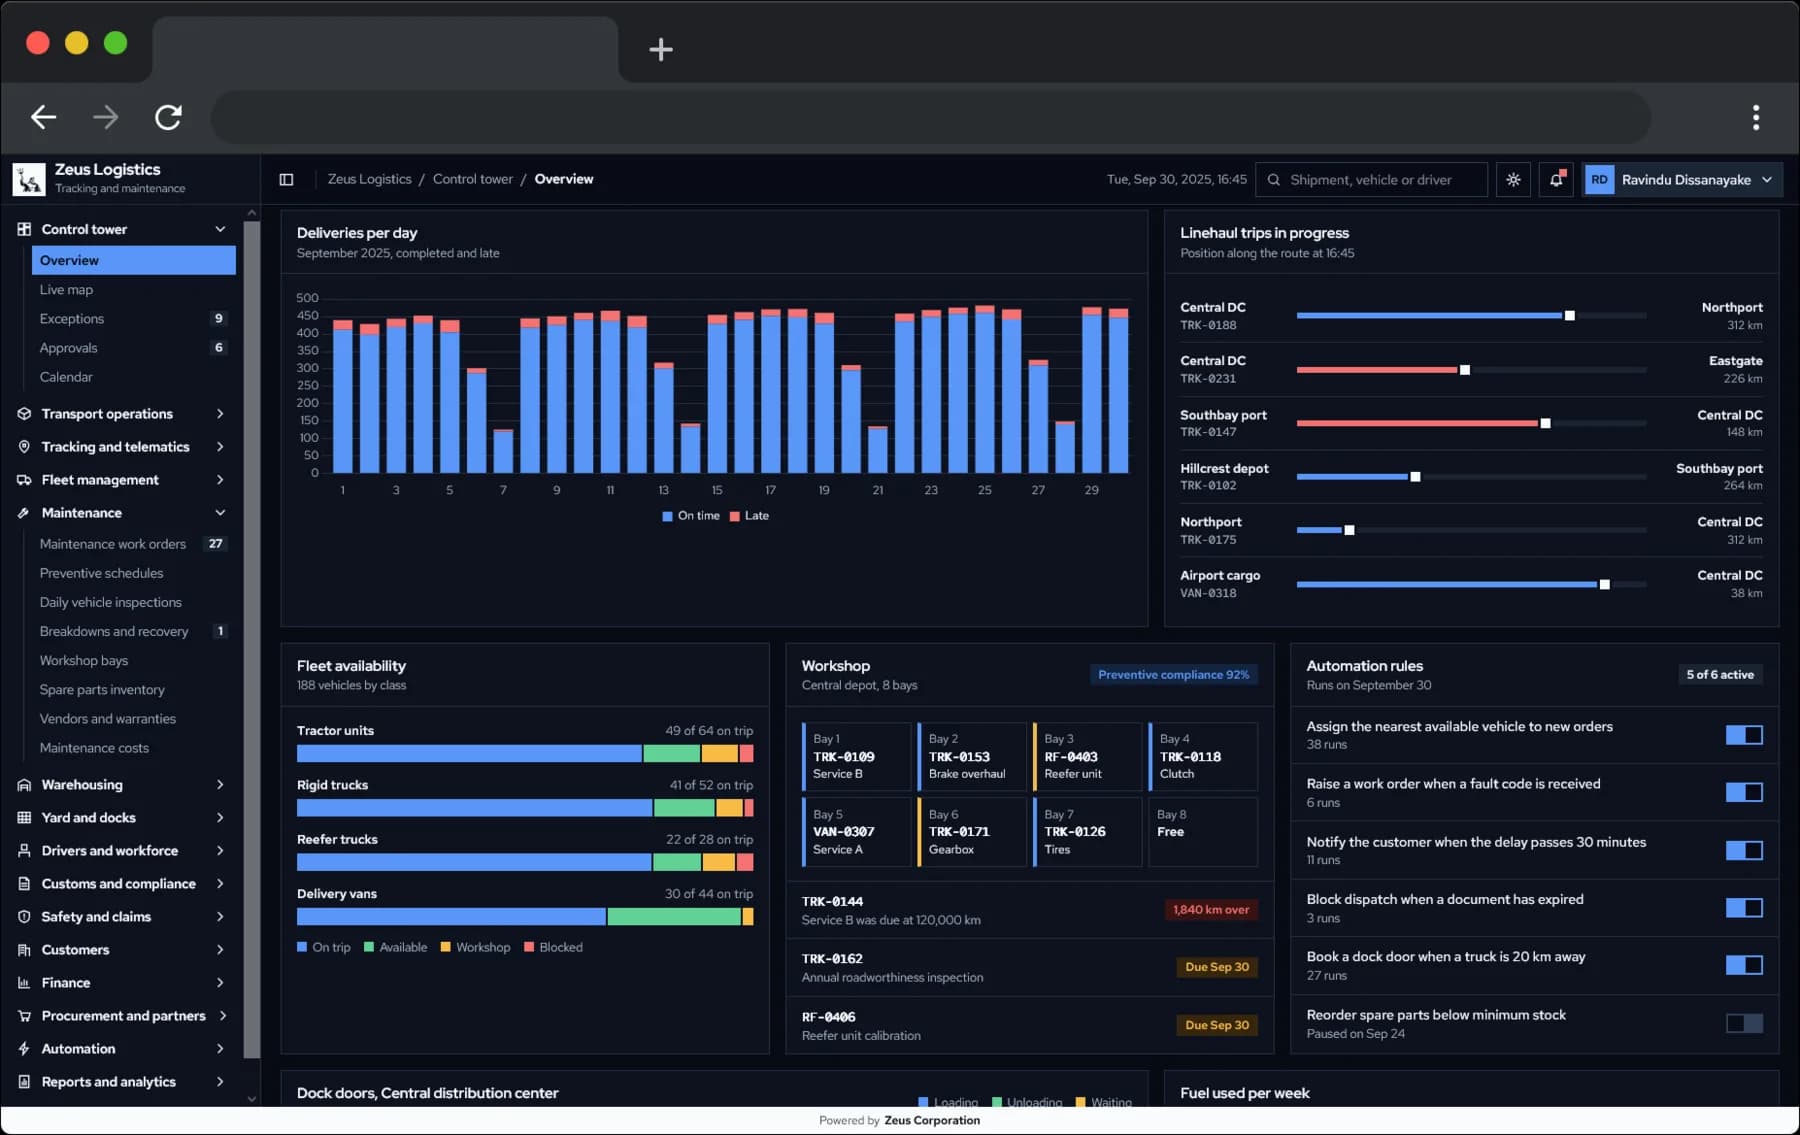This screenshot has width=1800, height=1135.
Task: Toggle the raise work order on fault code rule
Action: 1744,793
